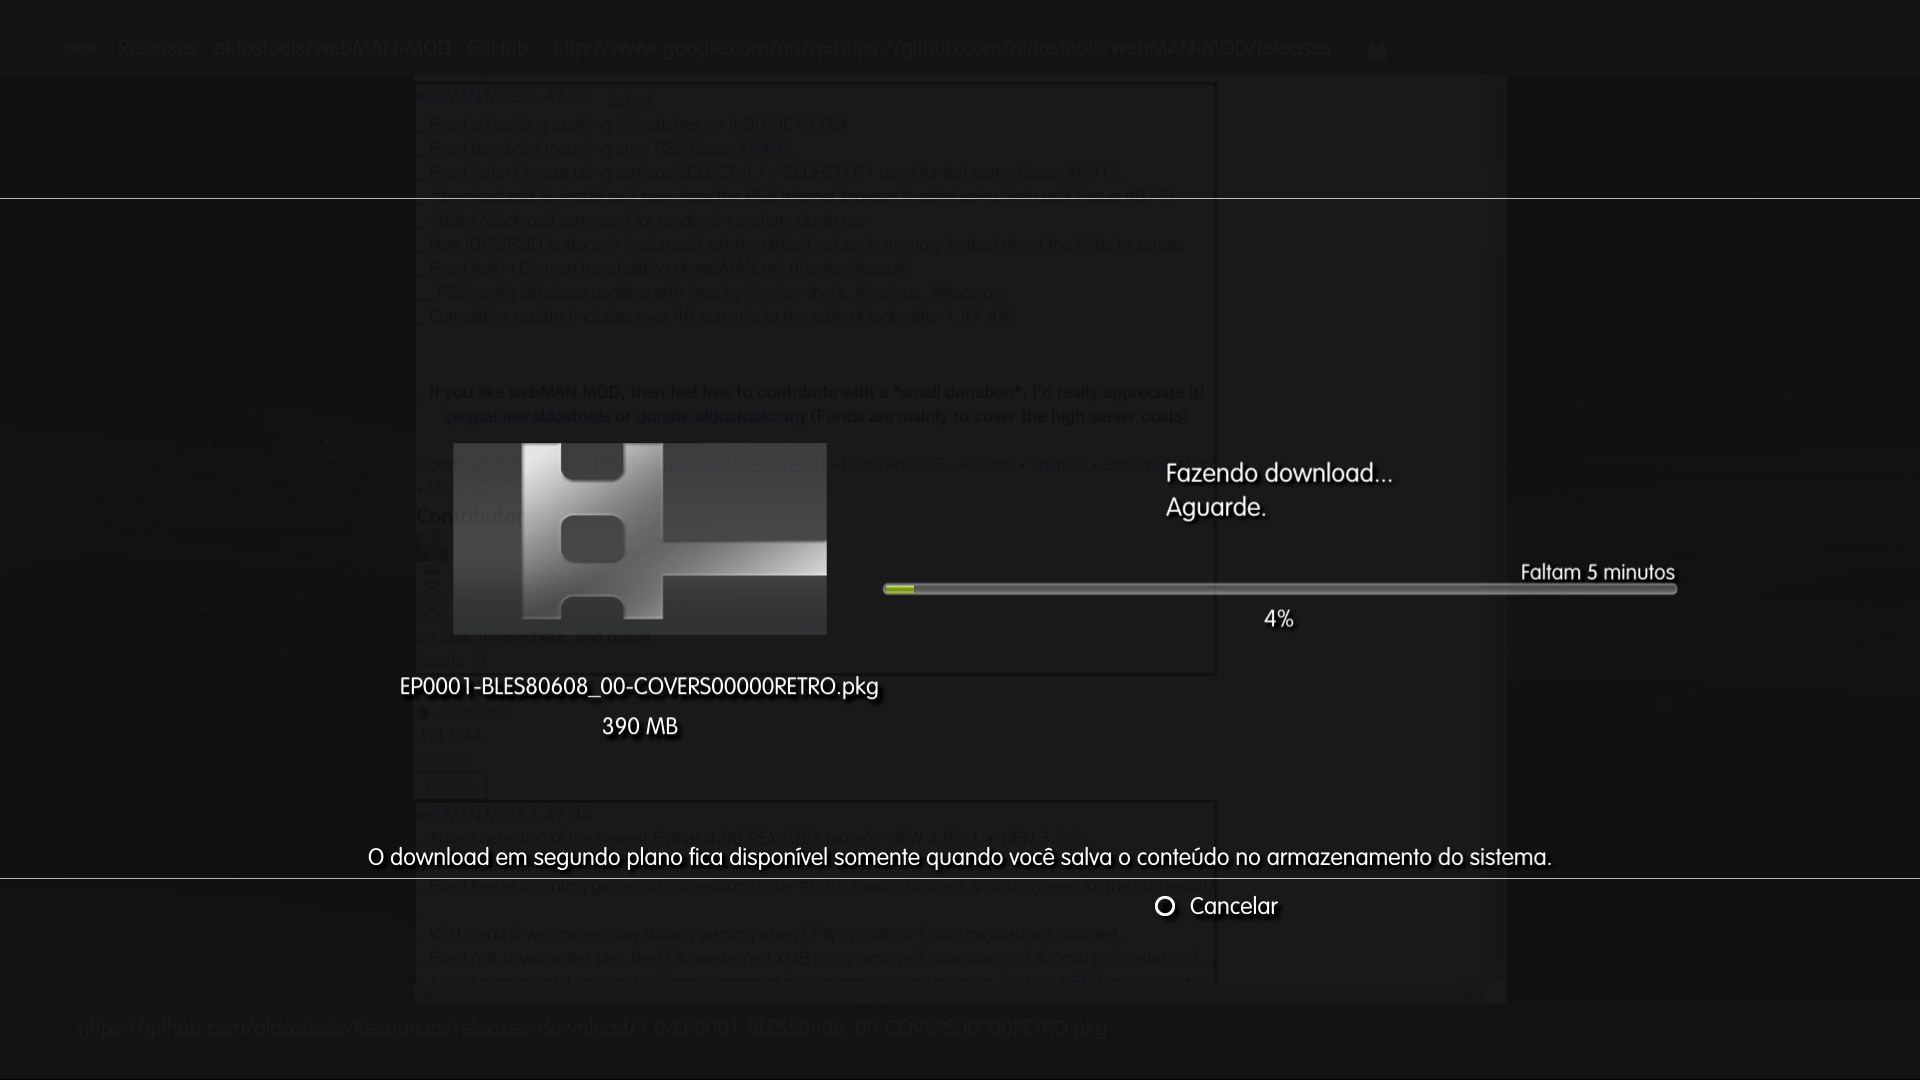
Task: Click the aldostools globe avatar near version 1.47.44
Action: click(423, 712)
